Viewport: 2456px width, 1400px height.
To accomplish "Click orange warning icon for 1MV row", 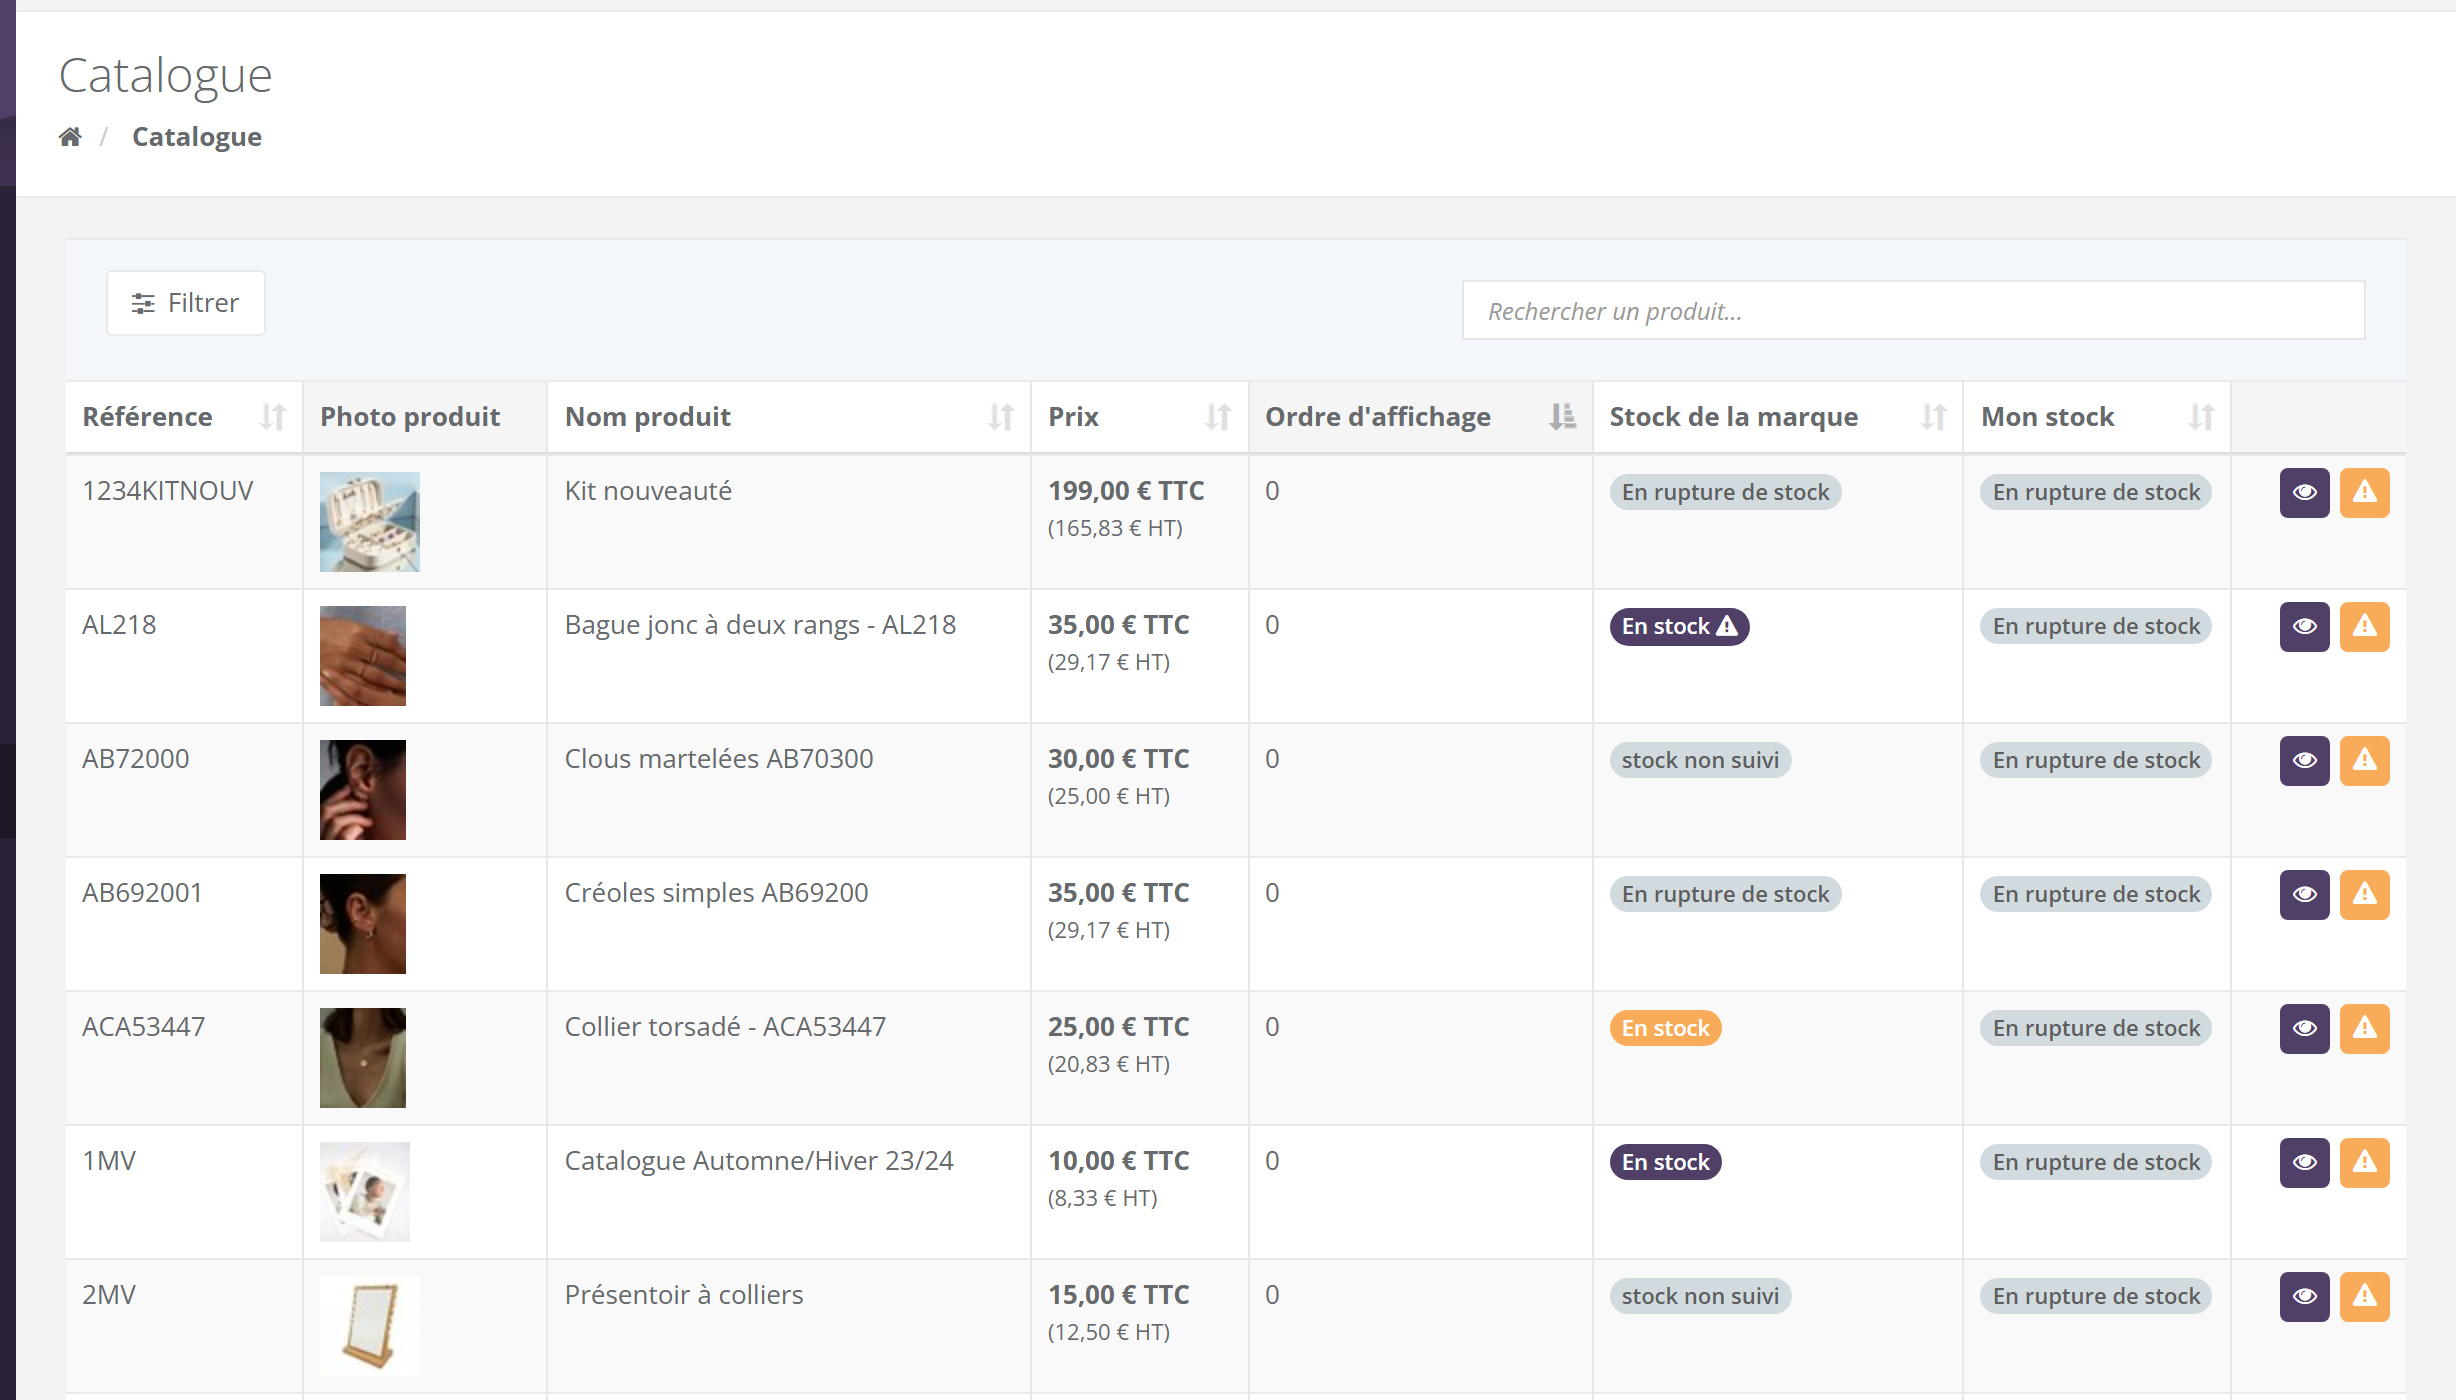I will pos(2365,1163).
